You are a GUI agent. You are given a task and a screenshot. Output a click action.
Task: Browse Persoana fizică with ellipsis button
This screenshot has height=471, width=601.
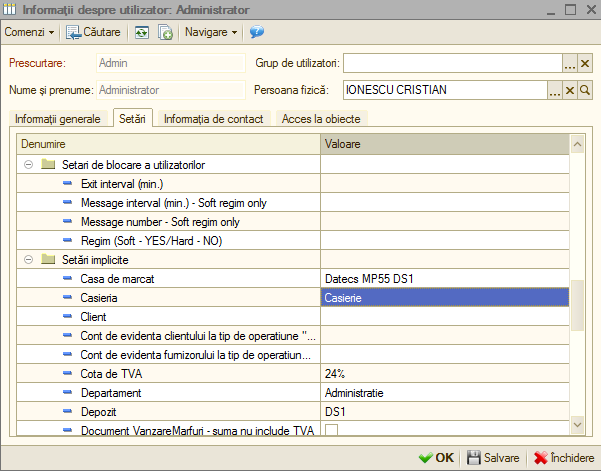coord(555,90)
